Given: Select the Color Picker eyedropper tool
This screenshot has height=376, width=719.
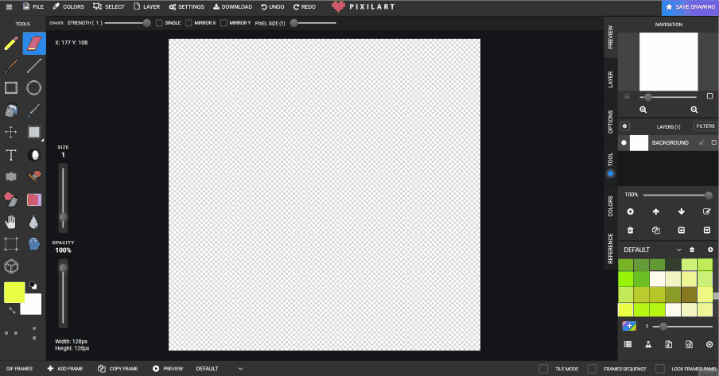Looking at the screenshot, I should pos(34,110).
